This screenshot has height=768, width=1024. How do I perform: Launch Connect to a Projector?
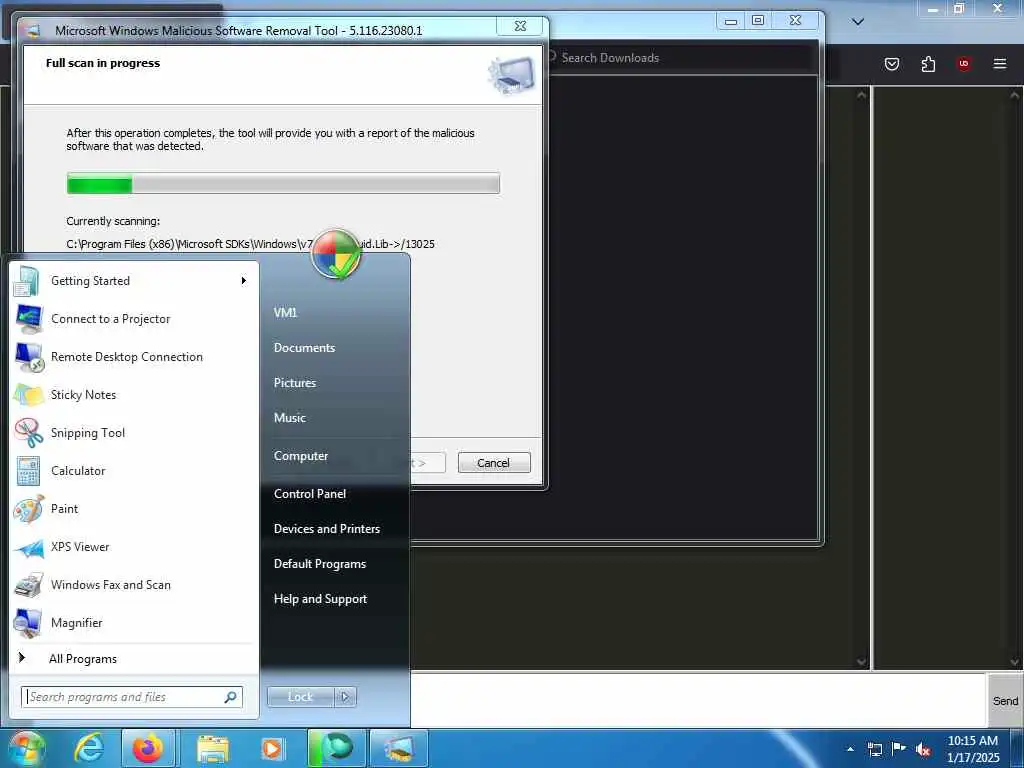[134, 319]
